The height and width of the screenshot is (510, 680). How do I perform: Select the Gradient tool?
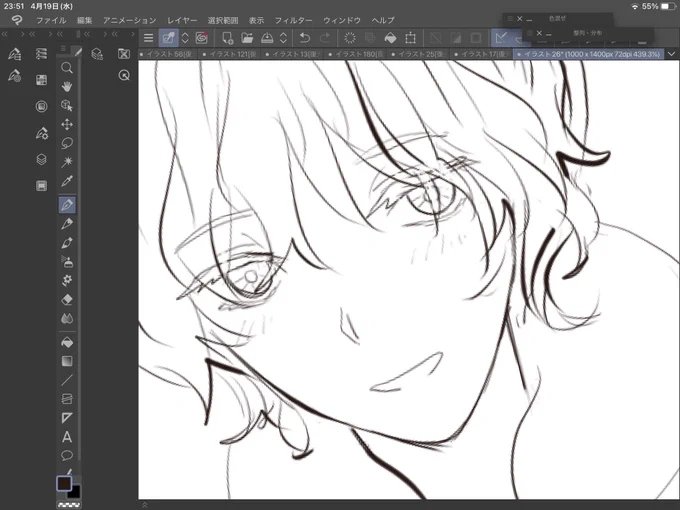pos(67,361)
